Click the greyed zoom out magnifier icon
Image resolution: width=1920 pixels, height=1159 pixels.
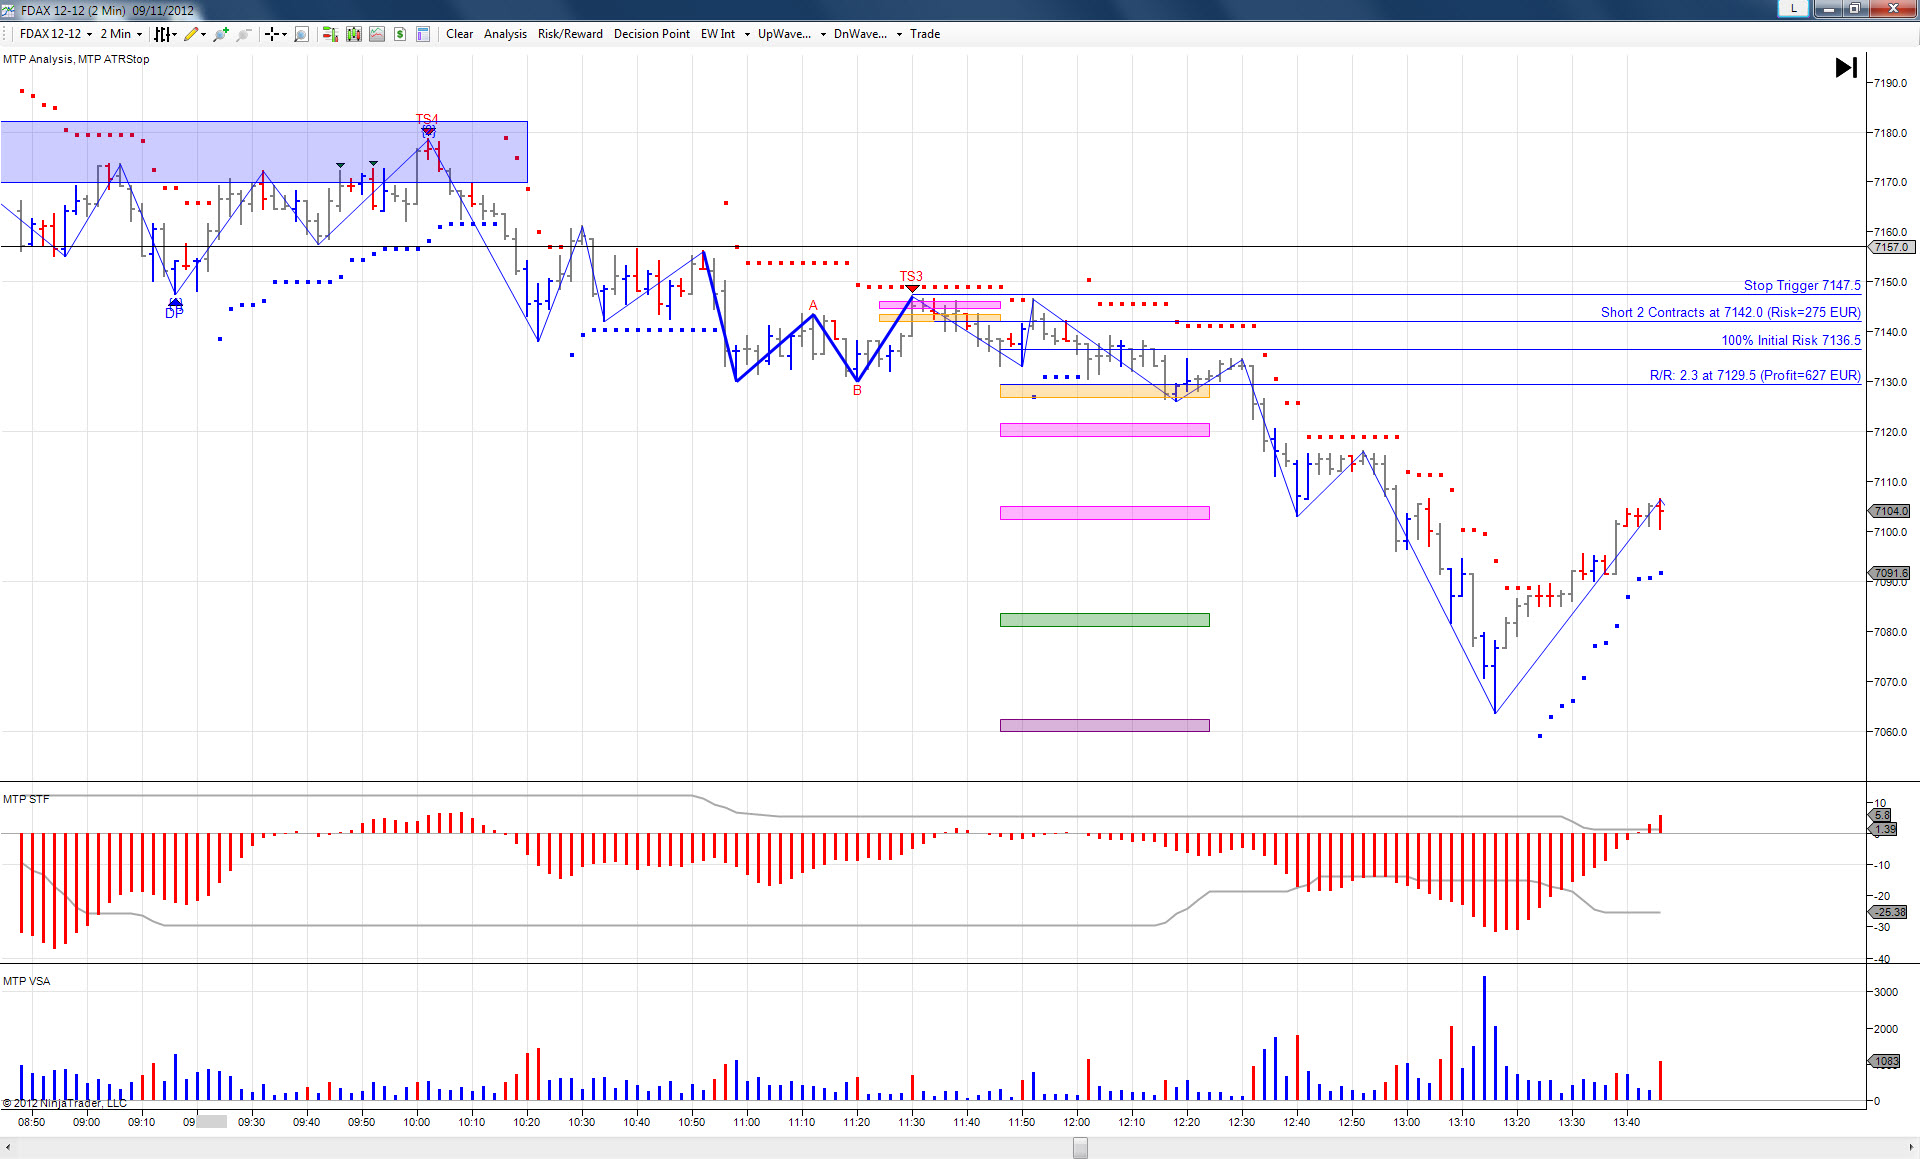(243, 34)
